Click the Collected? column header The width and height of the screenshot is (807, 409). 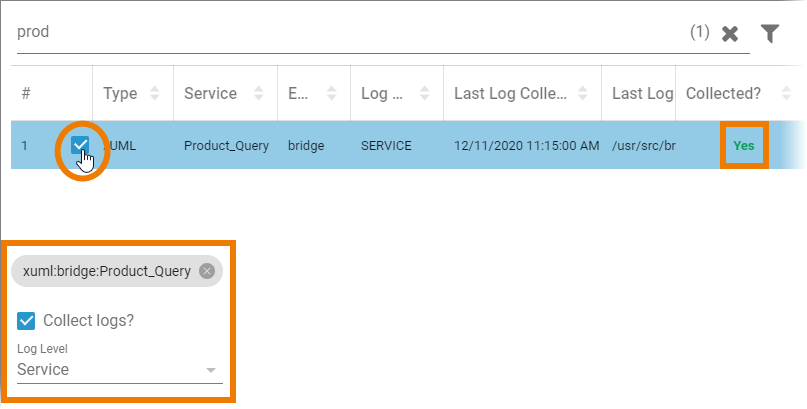pos(723,94)
